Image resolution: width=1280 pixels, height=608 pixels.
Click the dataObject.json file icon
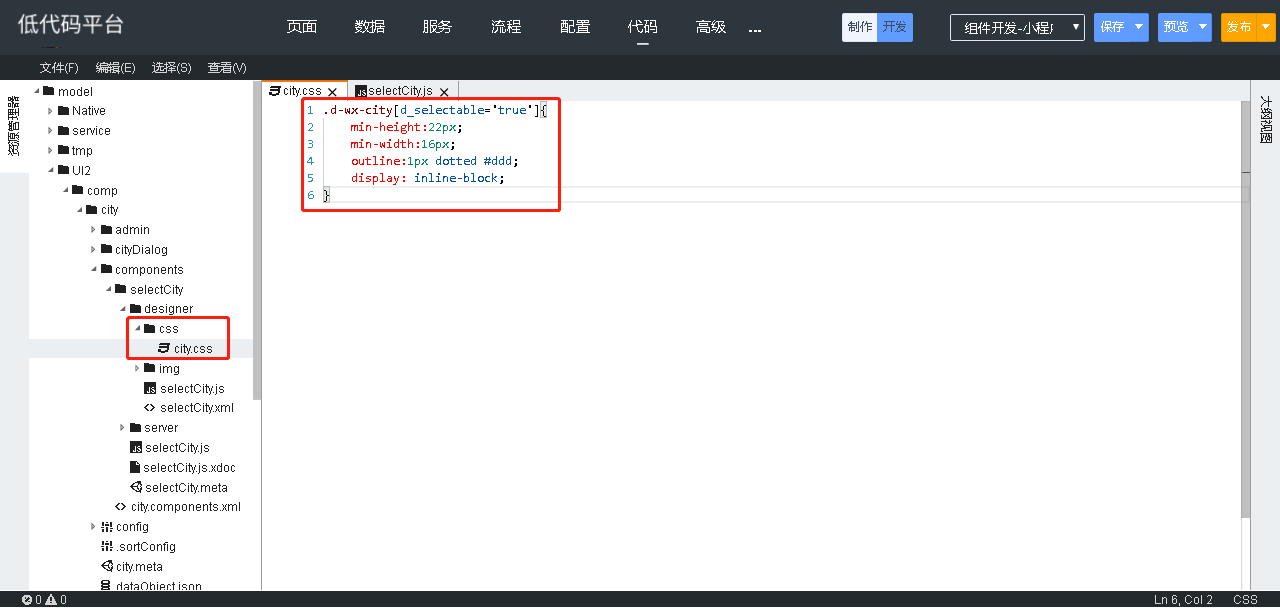point(106,587)
